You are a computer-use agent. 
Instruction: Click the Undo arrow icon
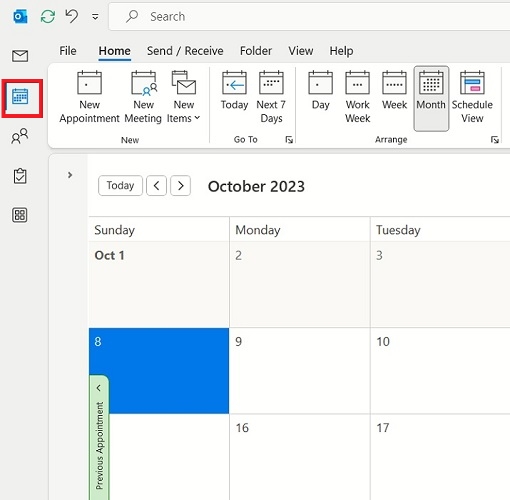point(72,16)
